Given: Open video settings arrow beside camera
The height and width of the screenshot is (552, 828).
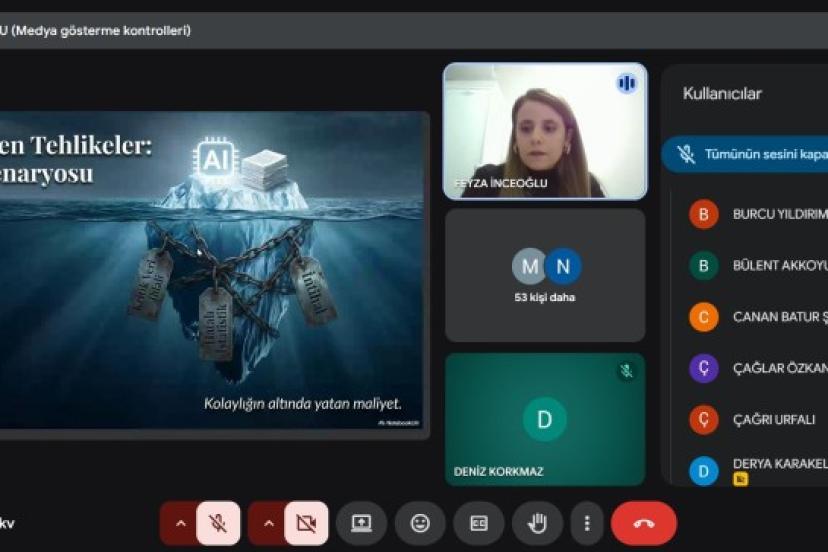Looking at the screenshot, I should point(268,523).
